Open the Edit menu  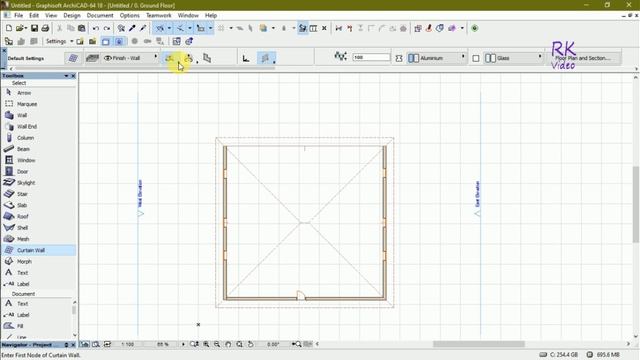click(x=34, y=16)
